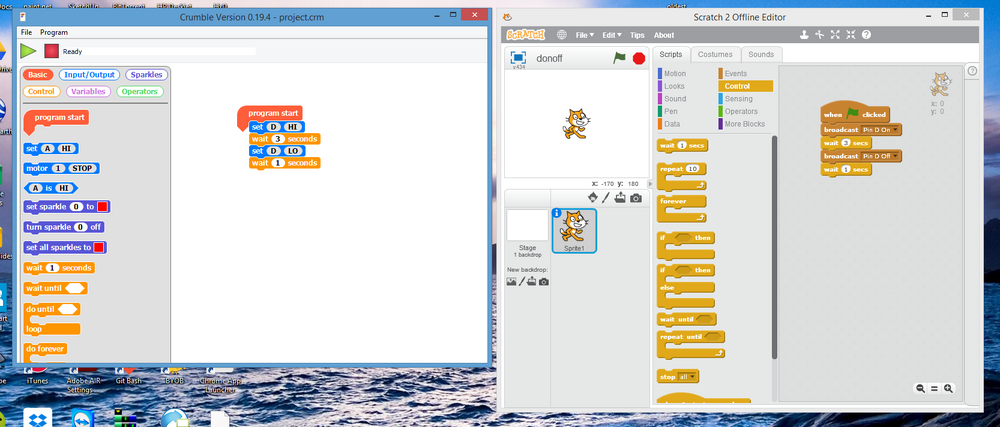Switch to the Sounds tab
The image size is (1000, 427).
pos(761,55)
